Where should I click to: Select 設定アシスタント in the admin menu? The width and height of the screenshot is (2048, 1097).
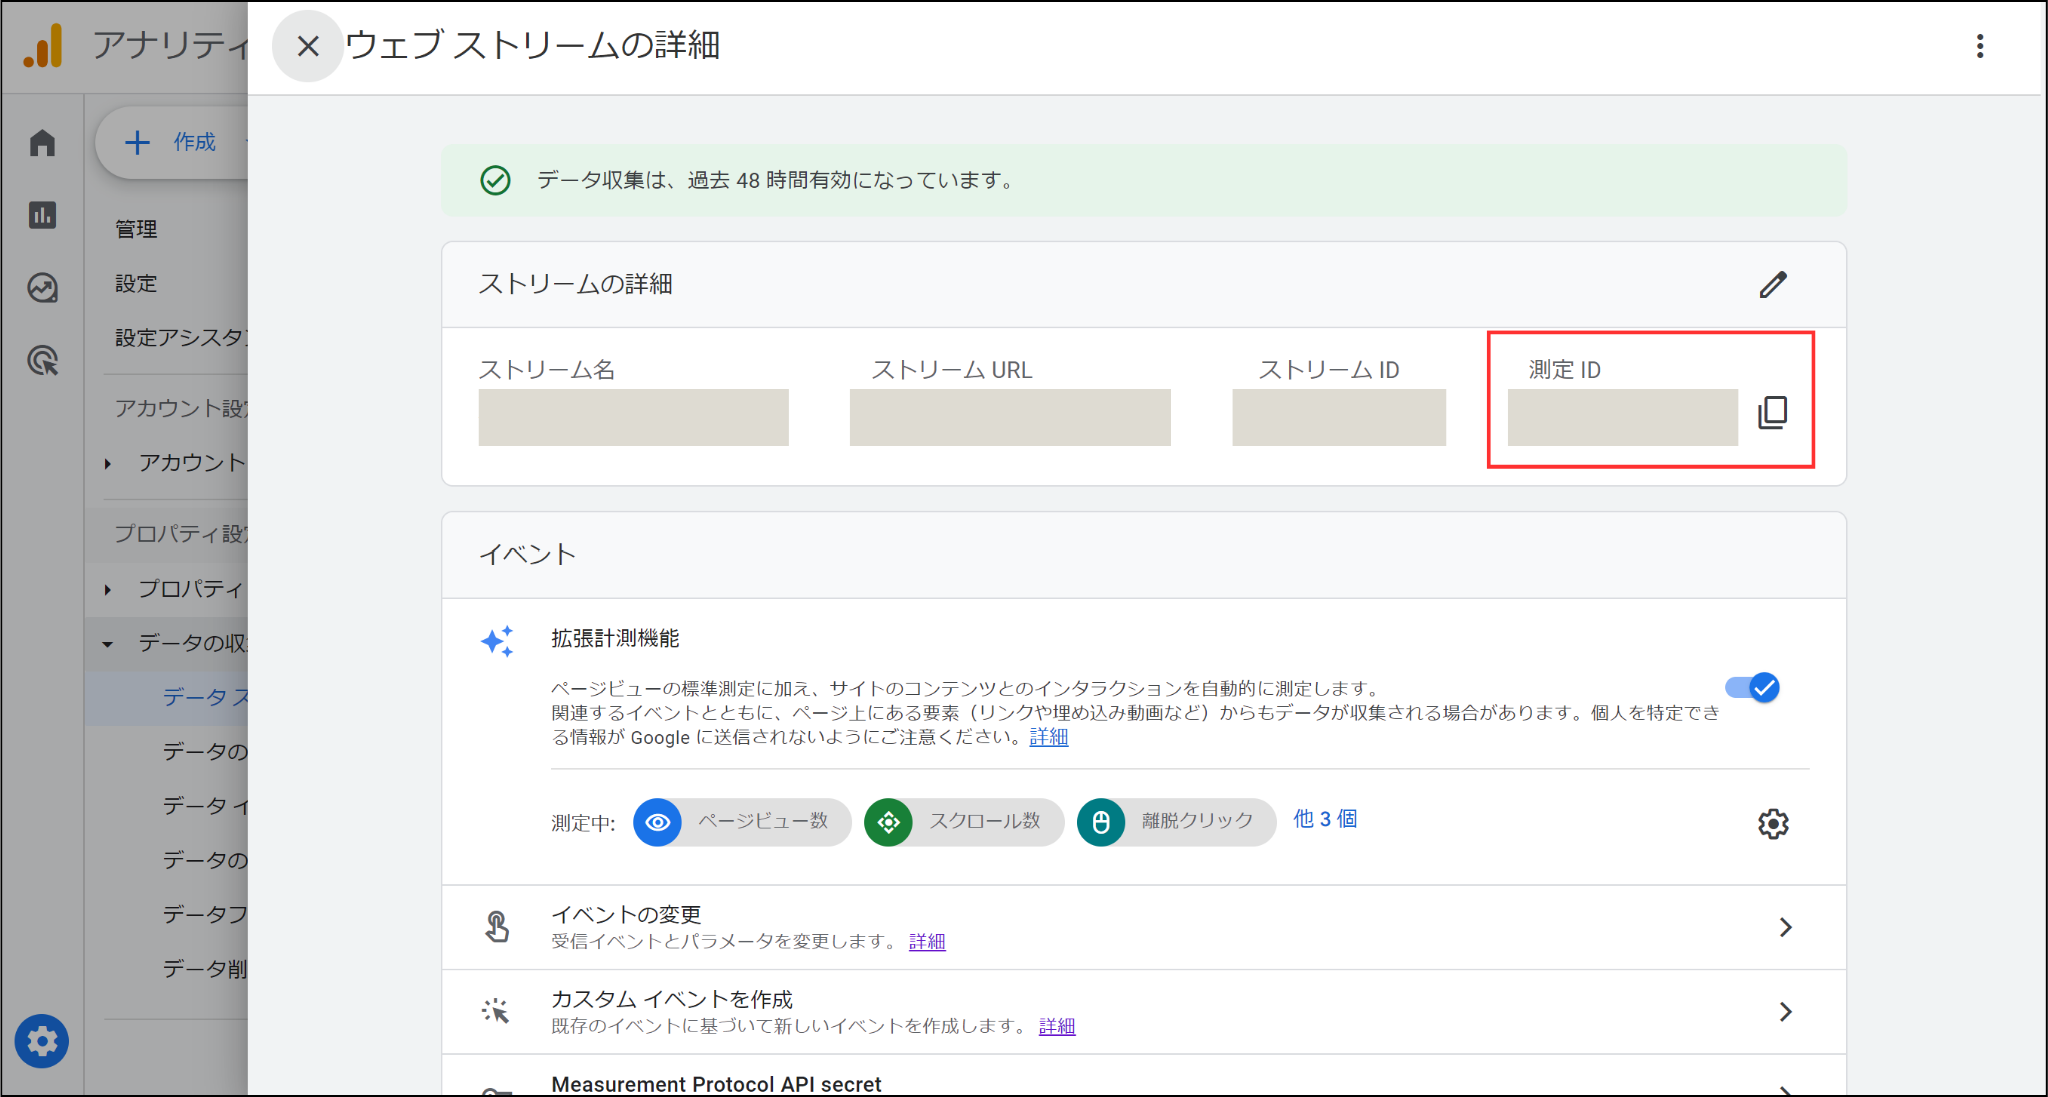180,338
